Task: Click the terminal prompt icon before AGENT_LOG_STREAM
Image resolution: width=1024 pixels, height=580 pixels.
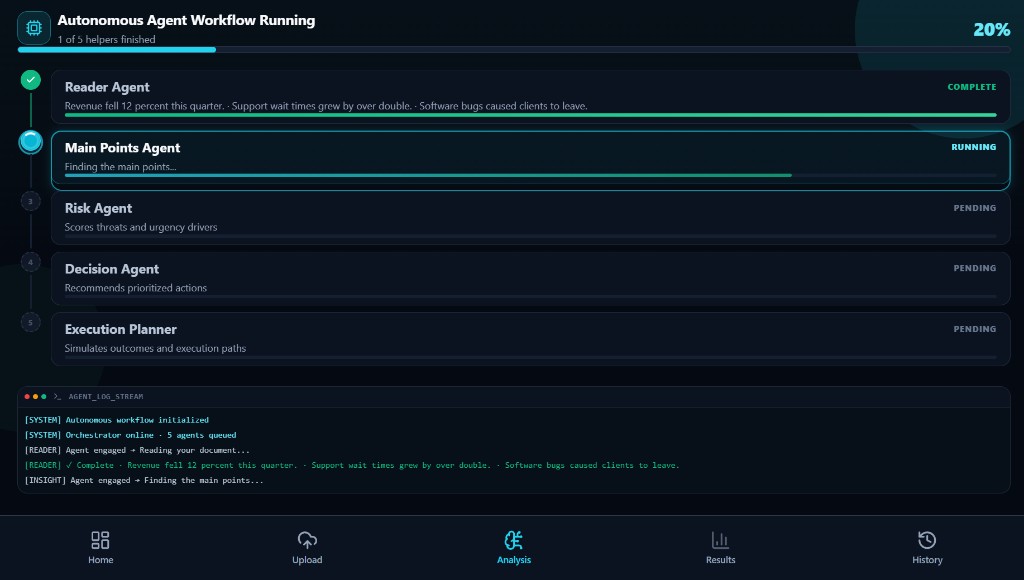Action: (x=57, y=396)
